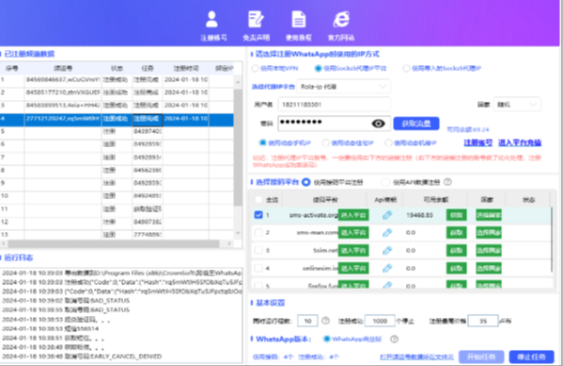Image resolution: width=563 pixels, height=366 pixels.
Task: Check the 5sim.net row checkbox
Action: tap(258, 250)
